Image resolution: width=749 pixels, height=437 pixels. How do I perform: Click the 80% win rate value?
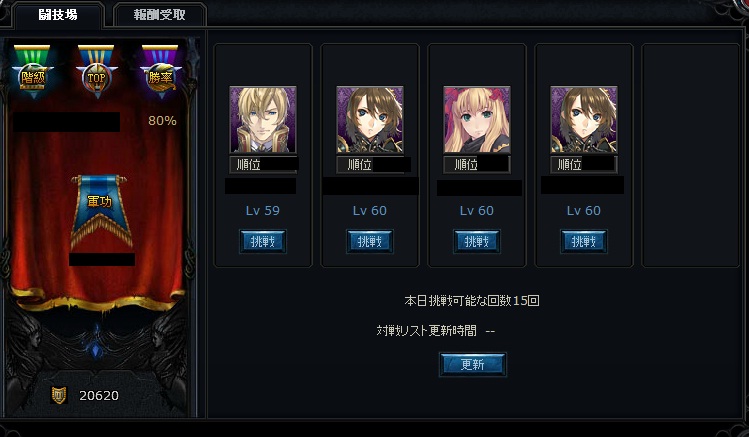pyautogui.click(x=162, y=121)
